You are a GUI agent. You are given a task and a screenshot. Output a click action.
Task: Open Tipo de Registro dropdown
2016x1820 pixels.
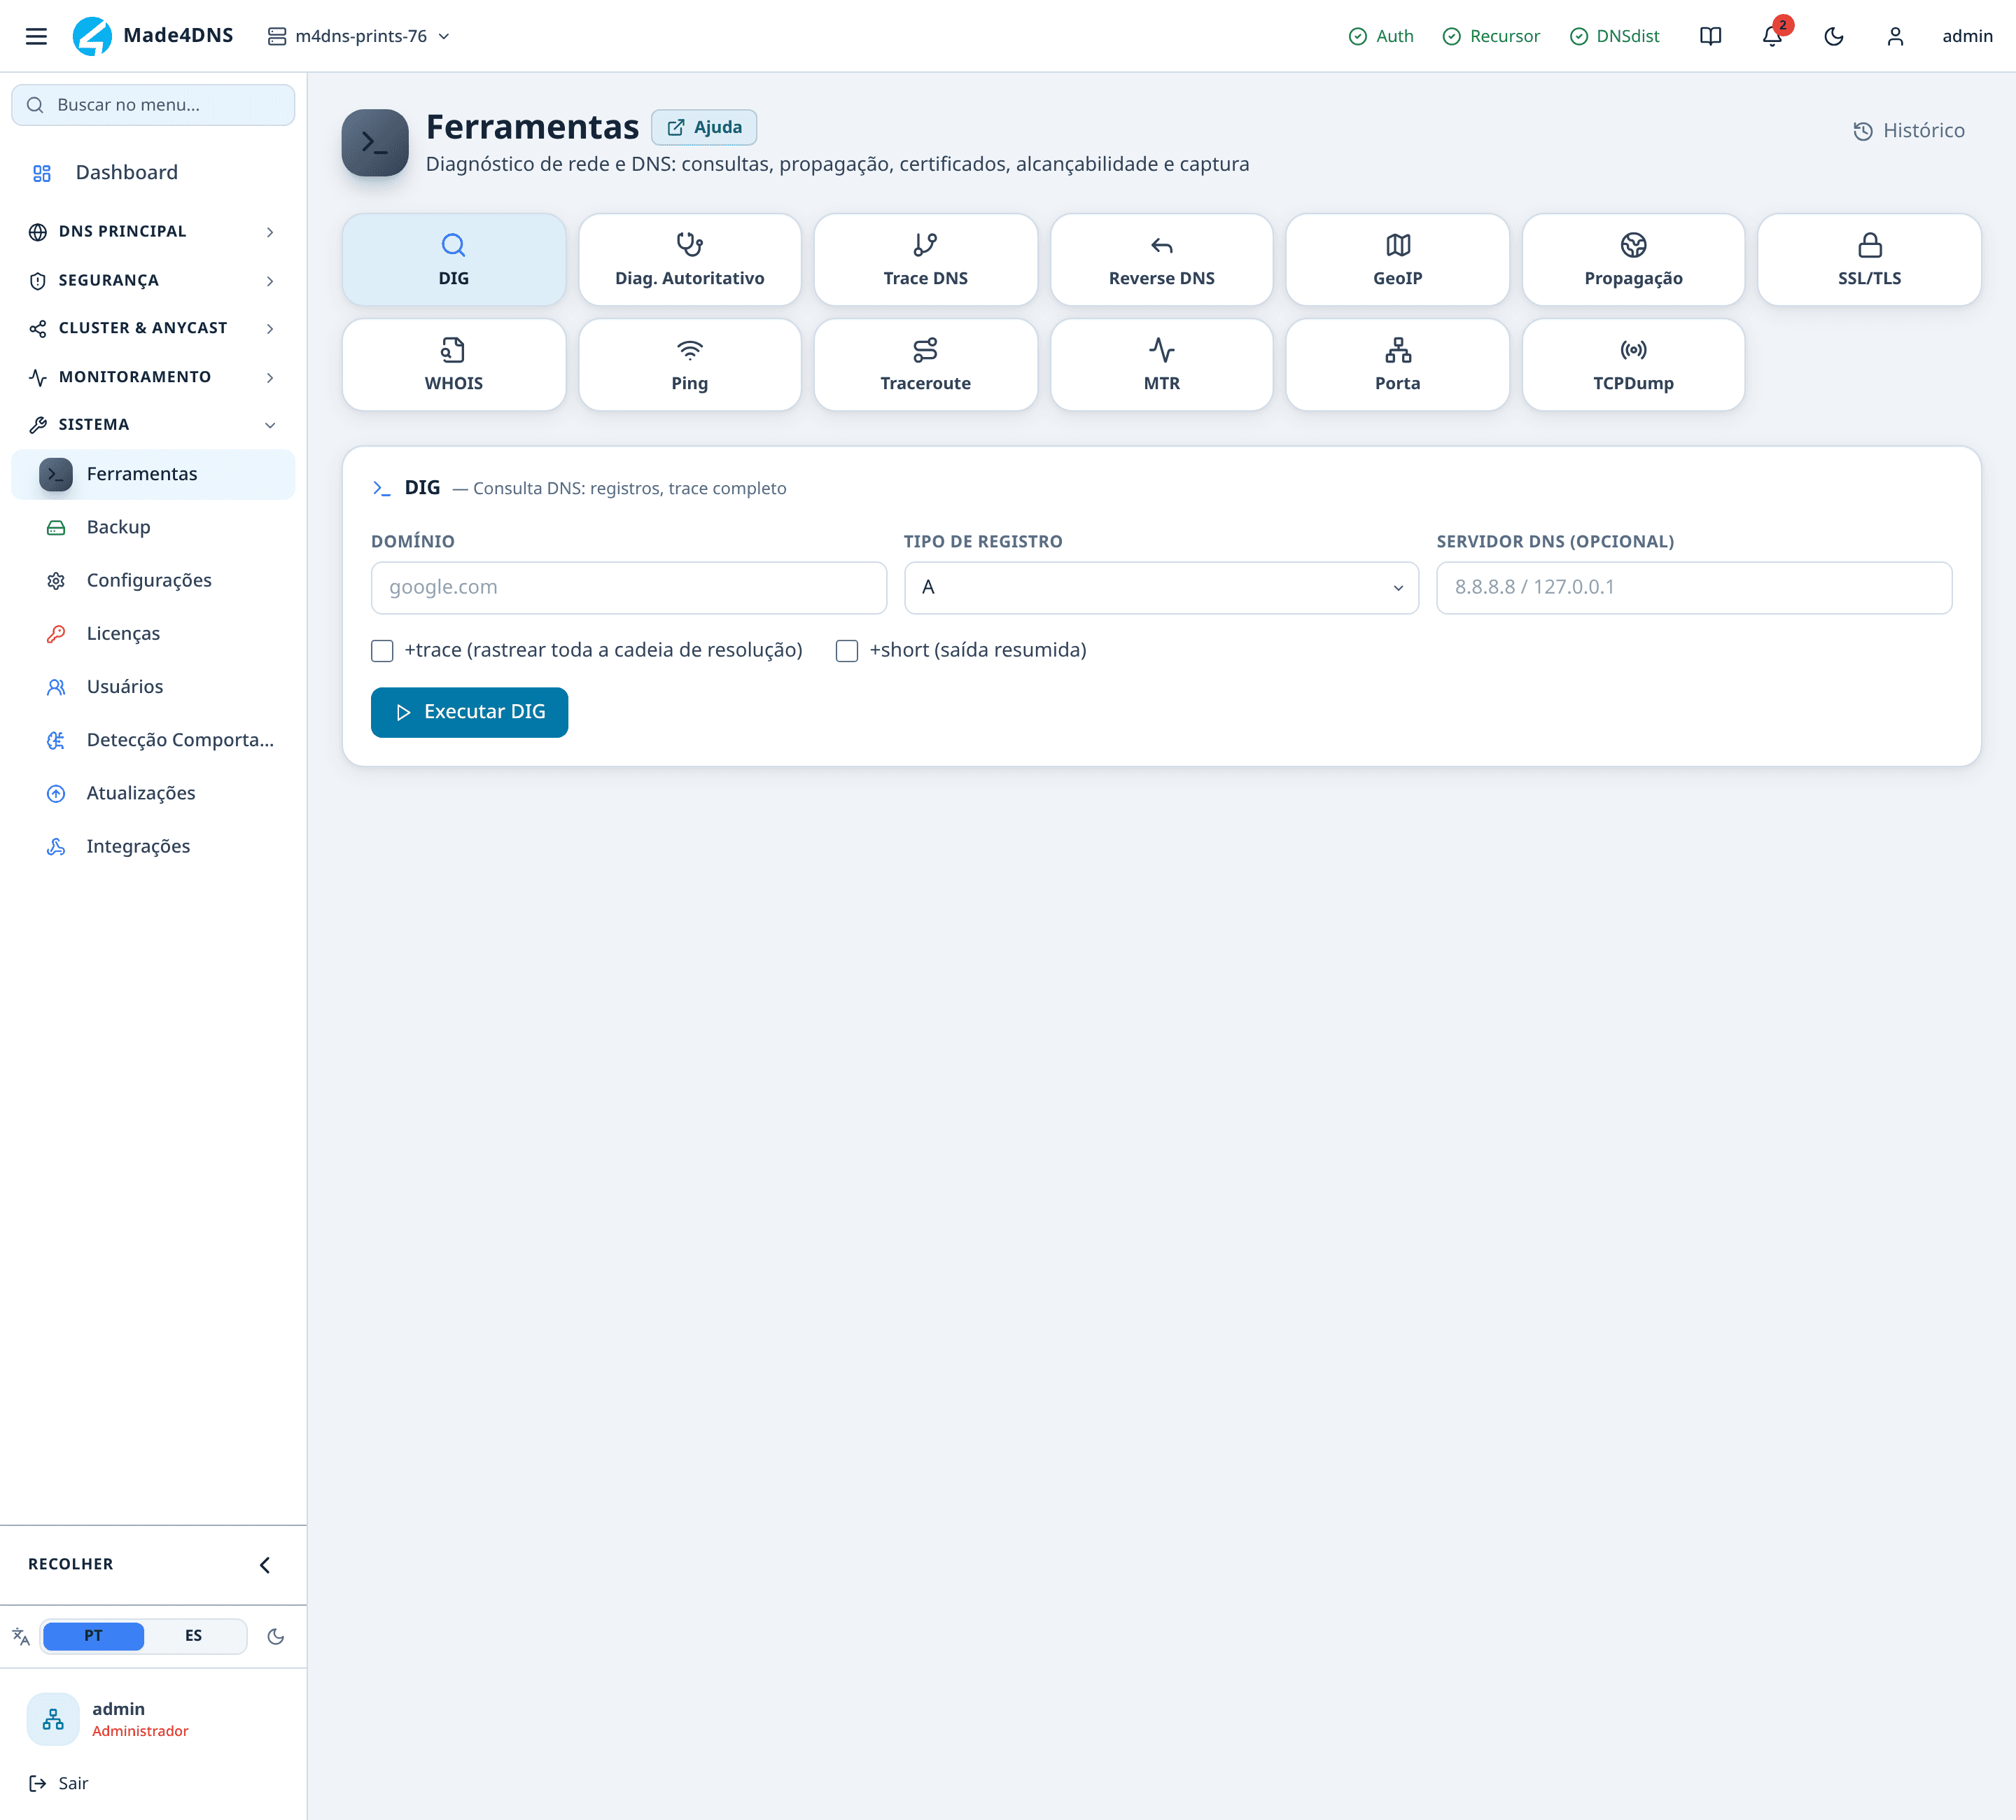1161,588
